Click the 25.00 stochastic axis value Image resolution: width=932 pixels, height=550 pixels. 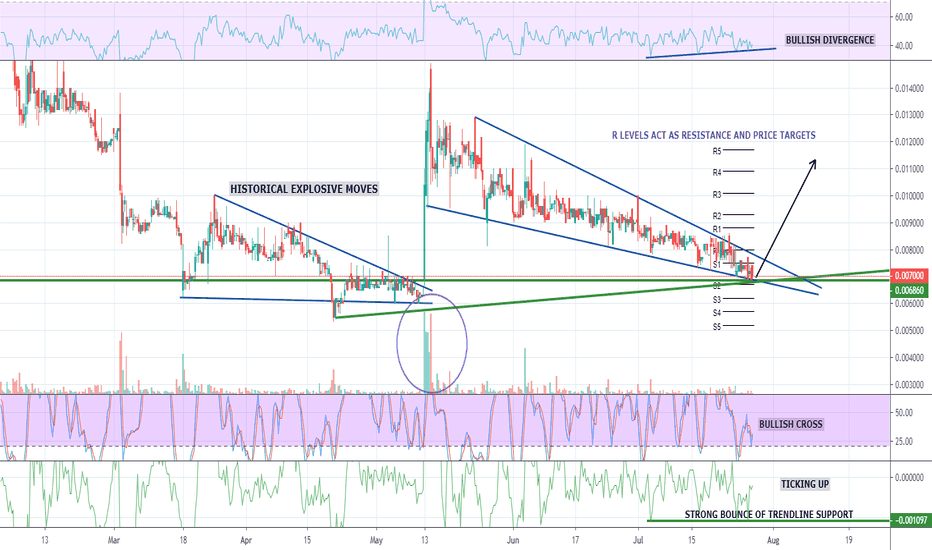click(904, 441)
